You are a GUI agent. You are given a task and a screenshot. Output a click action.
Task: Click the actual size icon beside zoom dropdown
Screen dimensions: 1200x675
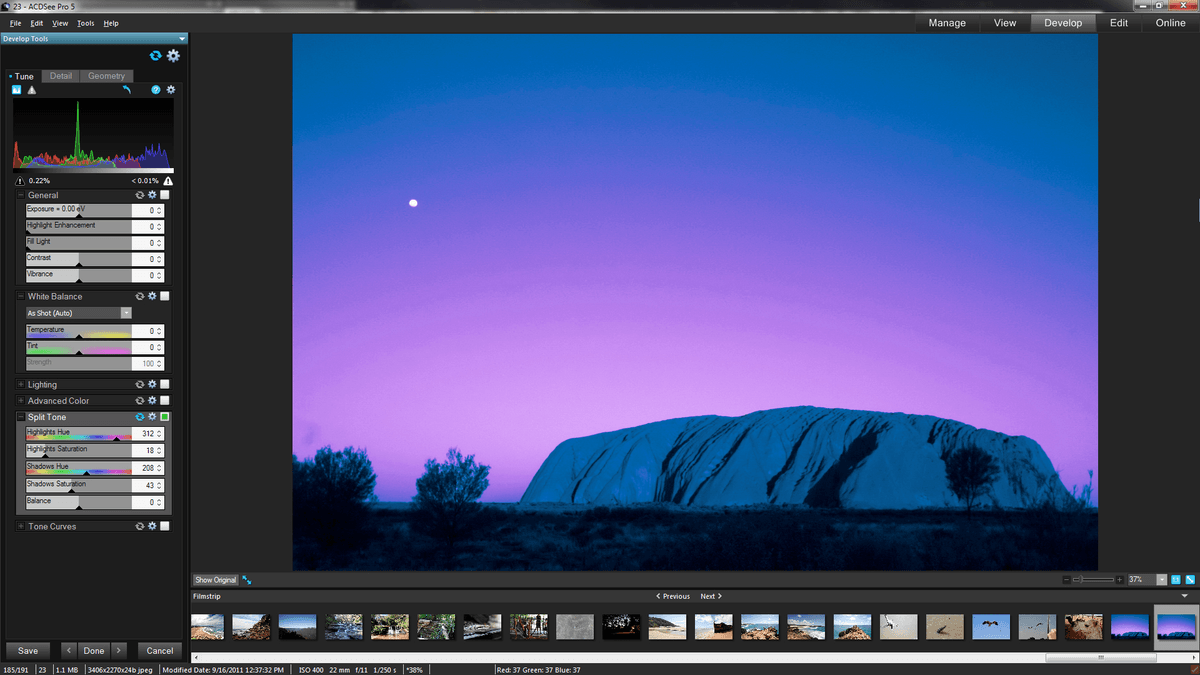pos(1176,580)
